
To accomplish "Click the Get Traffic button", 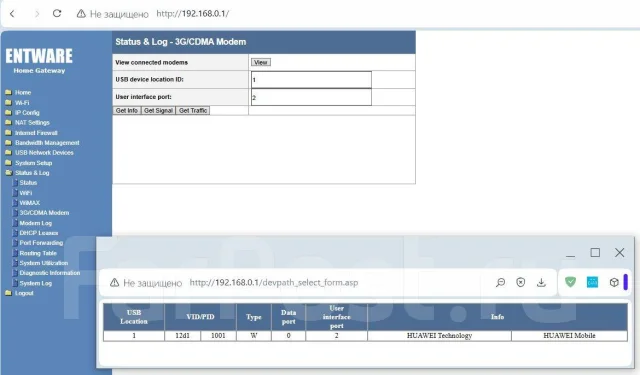I will (193, 111).
